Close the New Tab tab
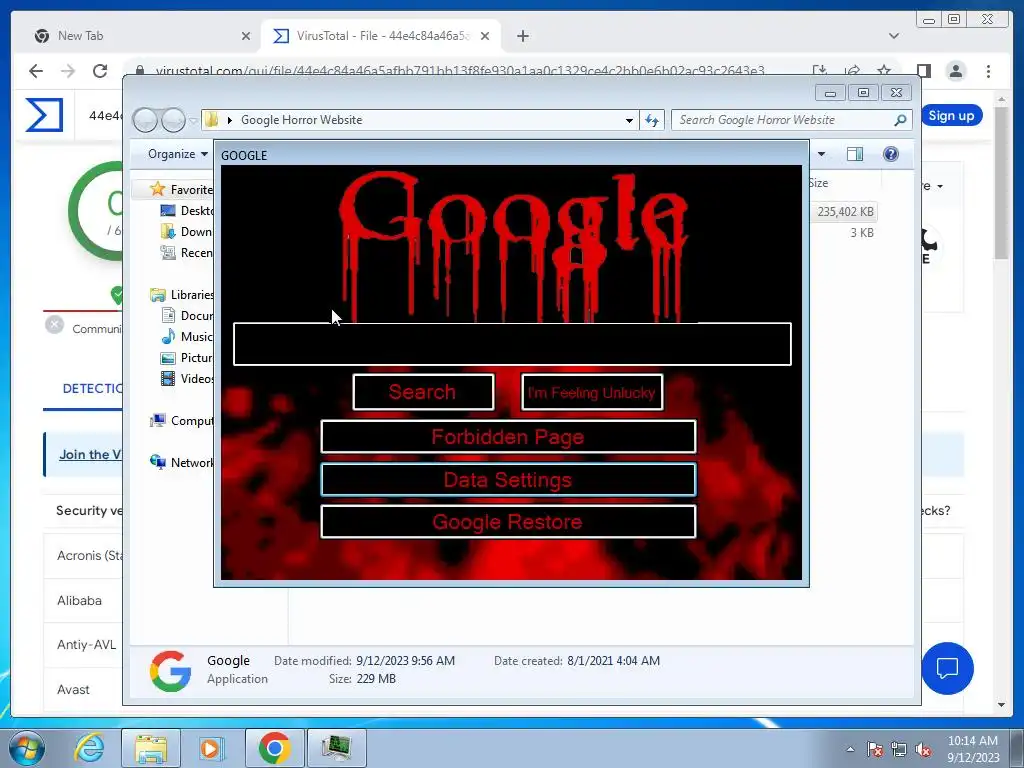 point(246,37)
